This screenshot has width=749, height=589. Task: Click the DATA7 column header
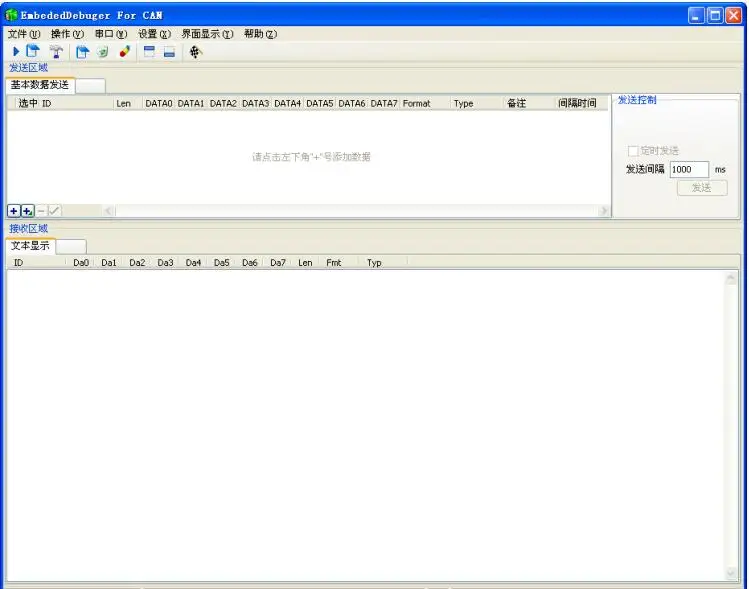coord(384,104)
